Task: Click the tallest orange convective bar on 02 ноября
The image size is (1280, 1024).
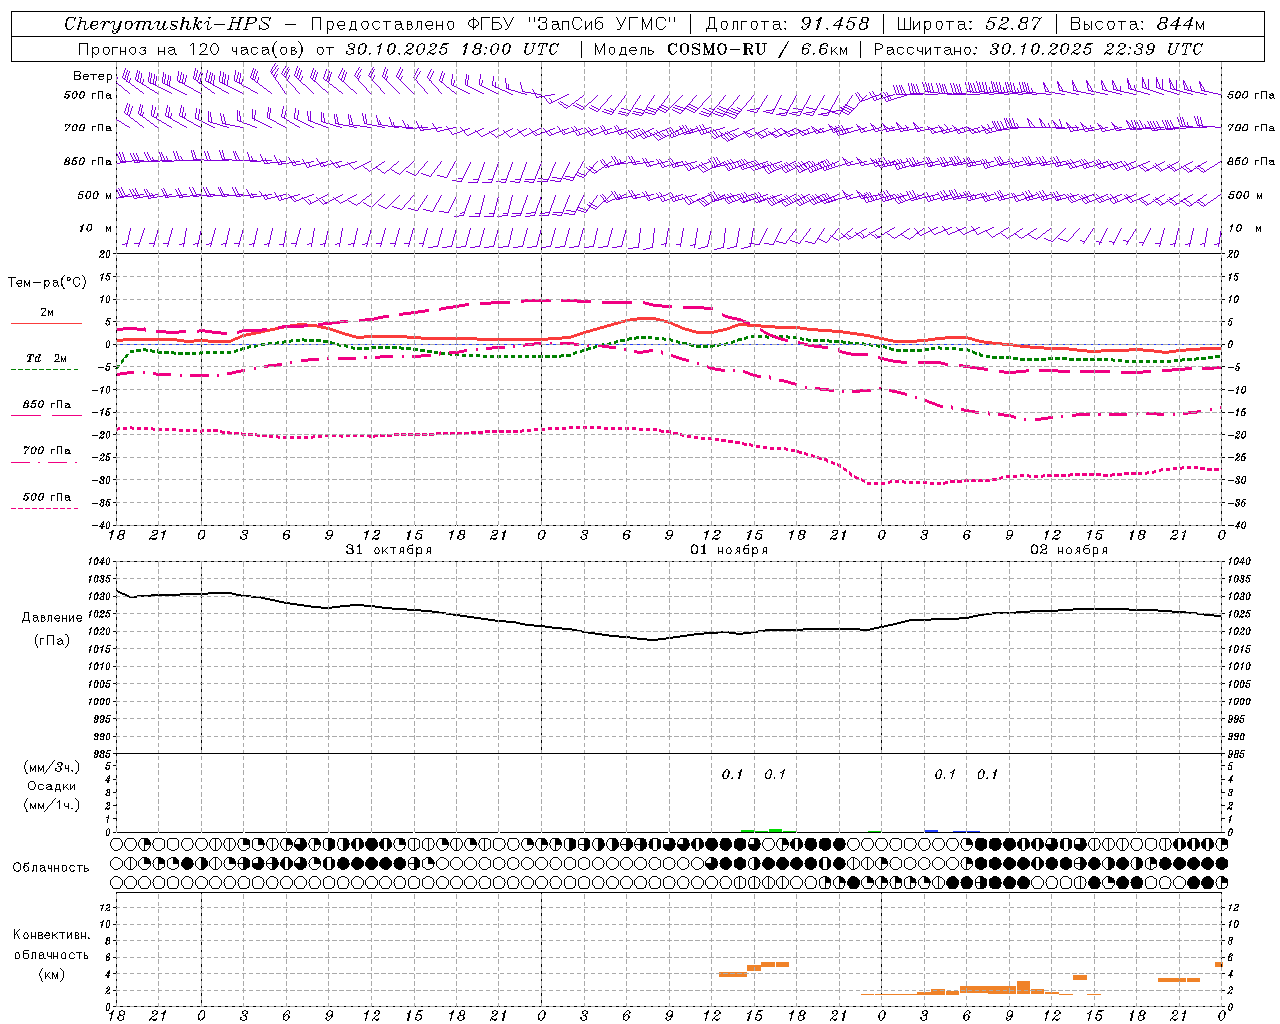Action: [1023, 987]
